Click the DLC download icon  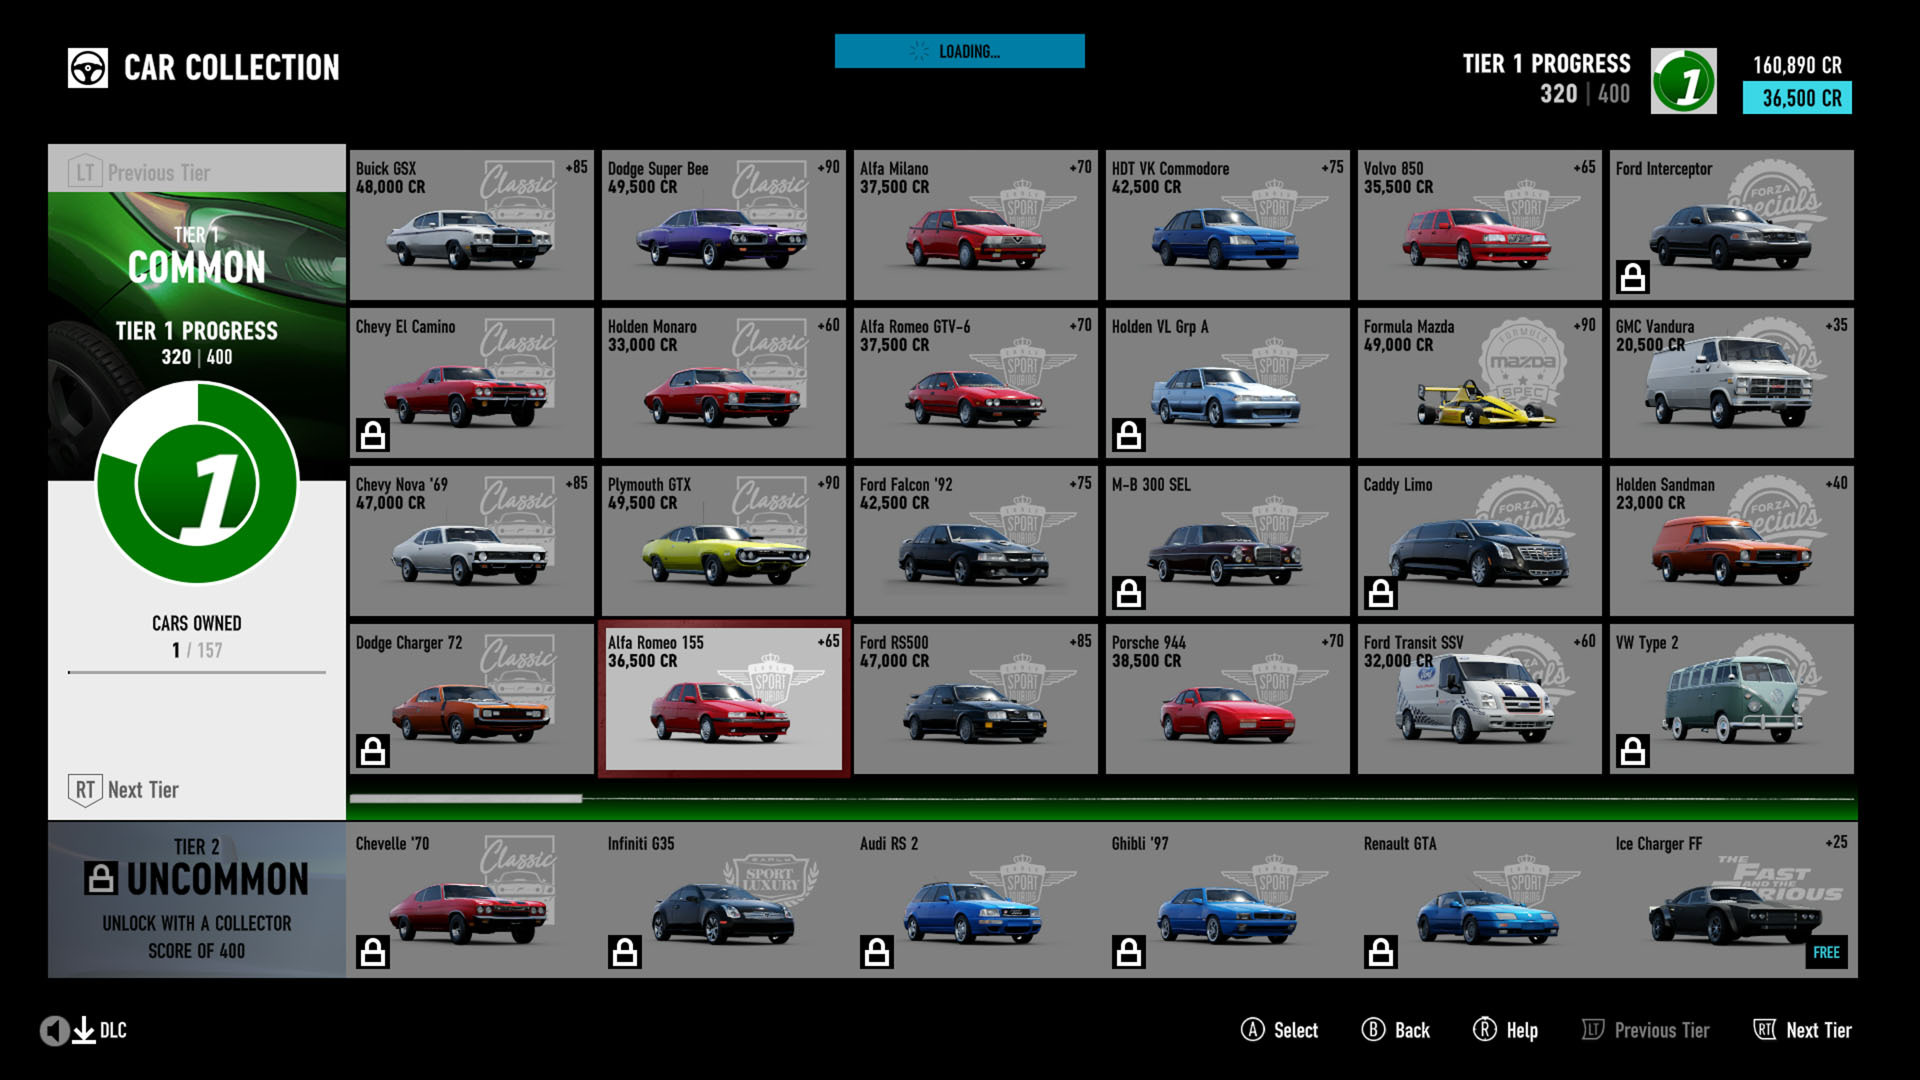coord(84,1030)
